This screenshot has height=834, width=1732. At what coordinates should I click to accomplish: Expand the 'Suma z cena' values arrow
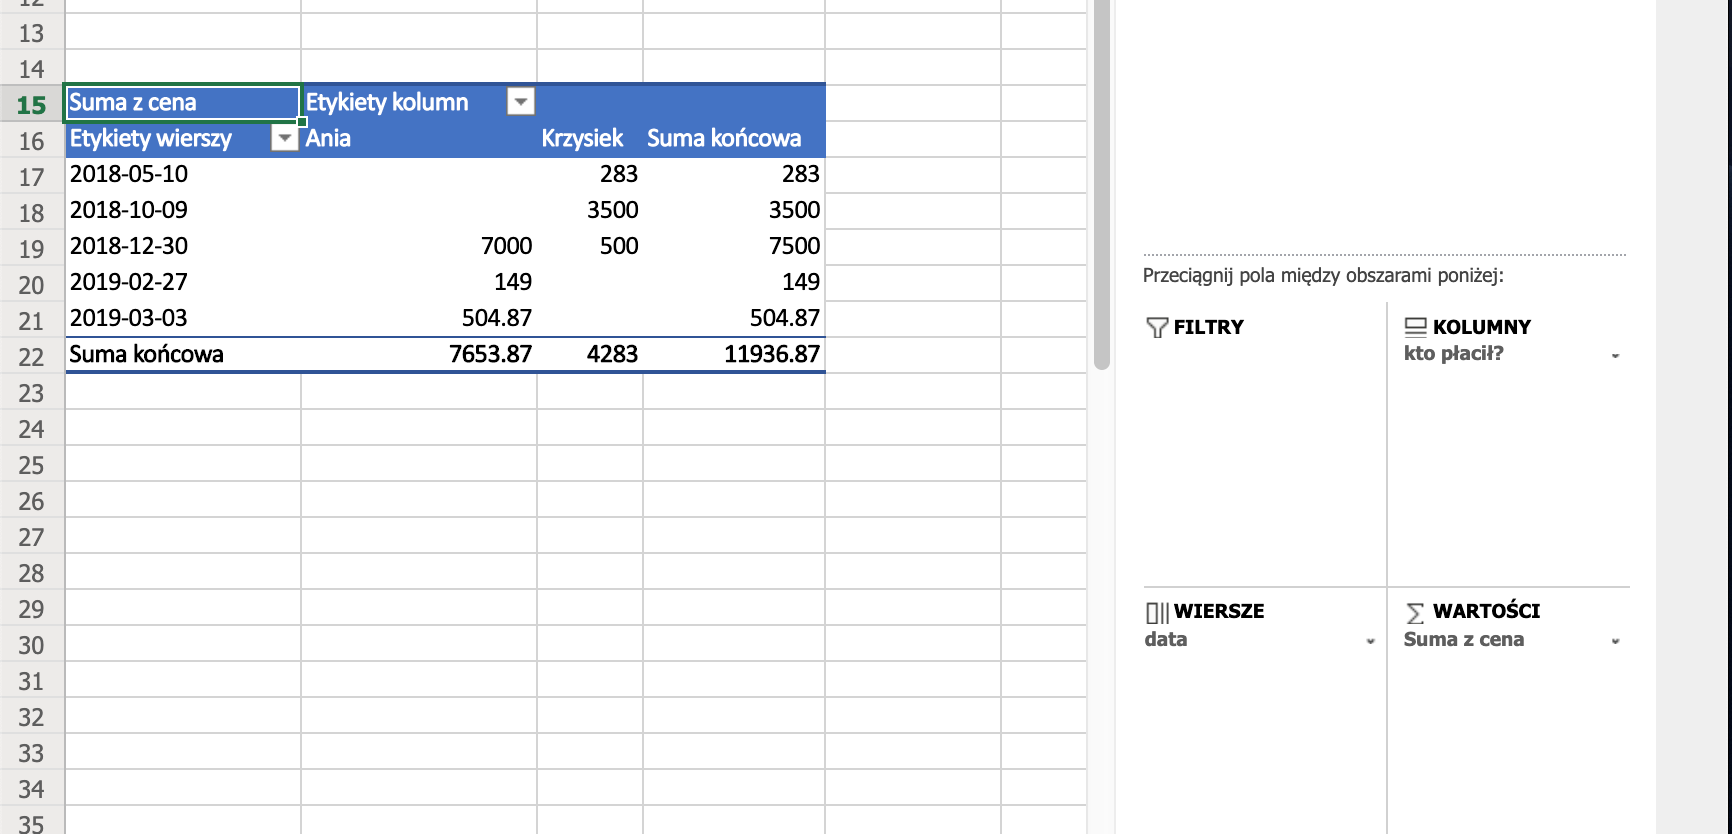[x=1615, y=642]
